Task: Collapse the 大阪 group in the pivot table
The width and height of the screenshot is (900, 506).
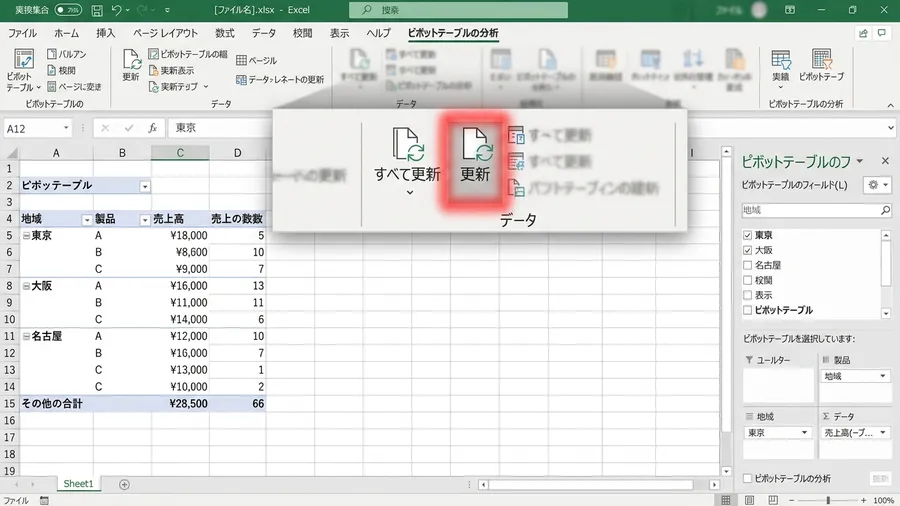Action: [x=26, y=286]
